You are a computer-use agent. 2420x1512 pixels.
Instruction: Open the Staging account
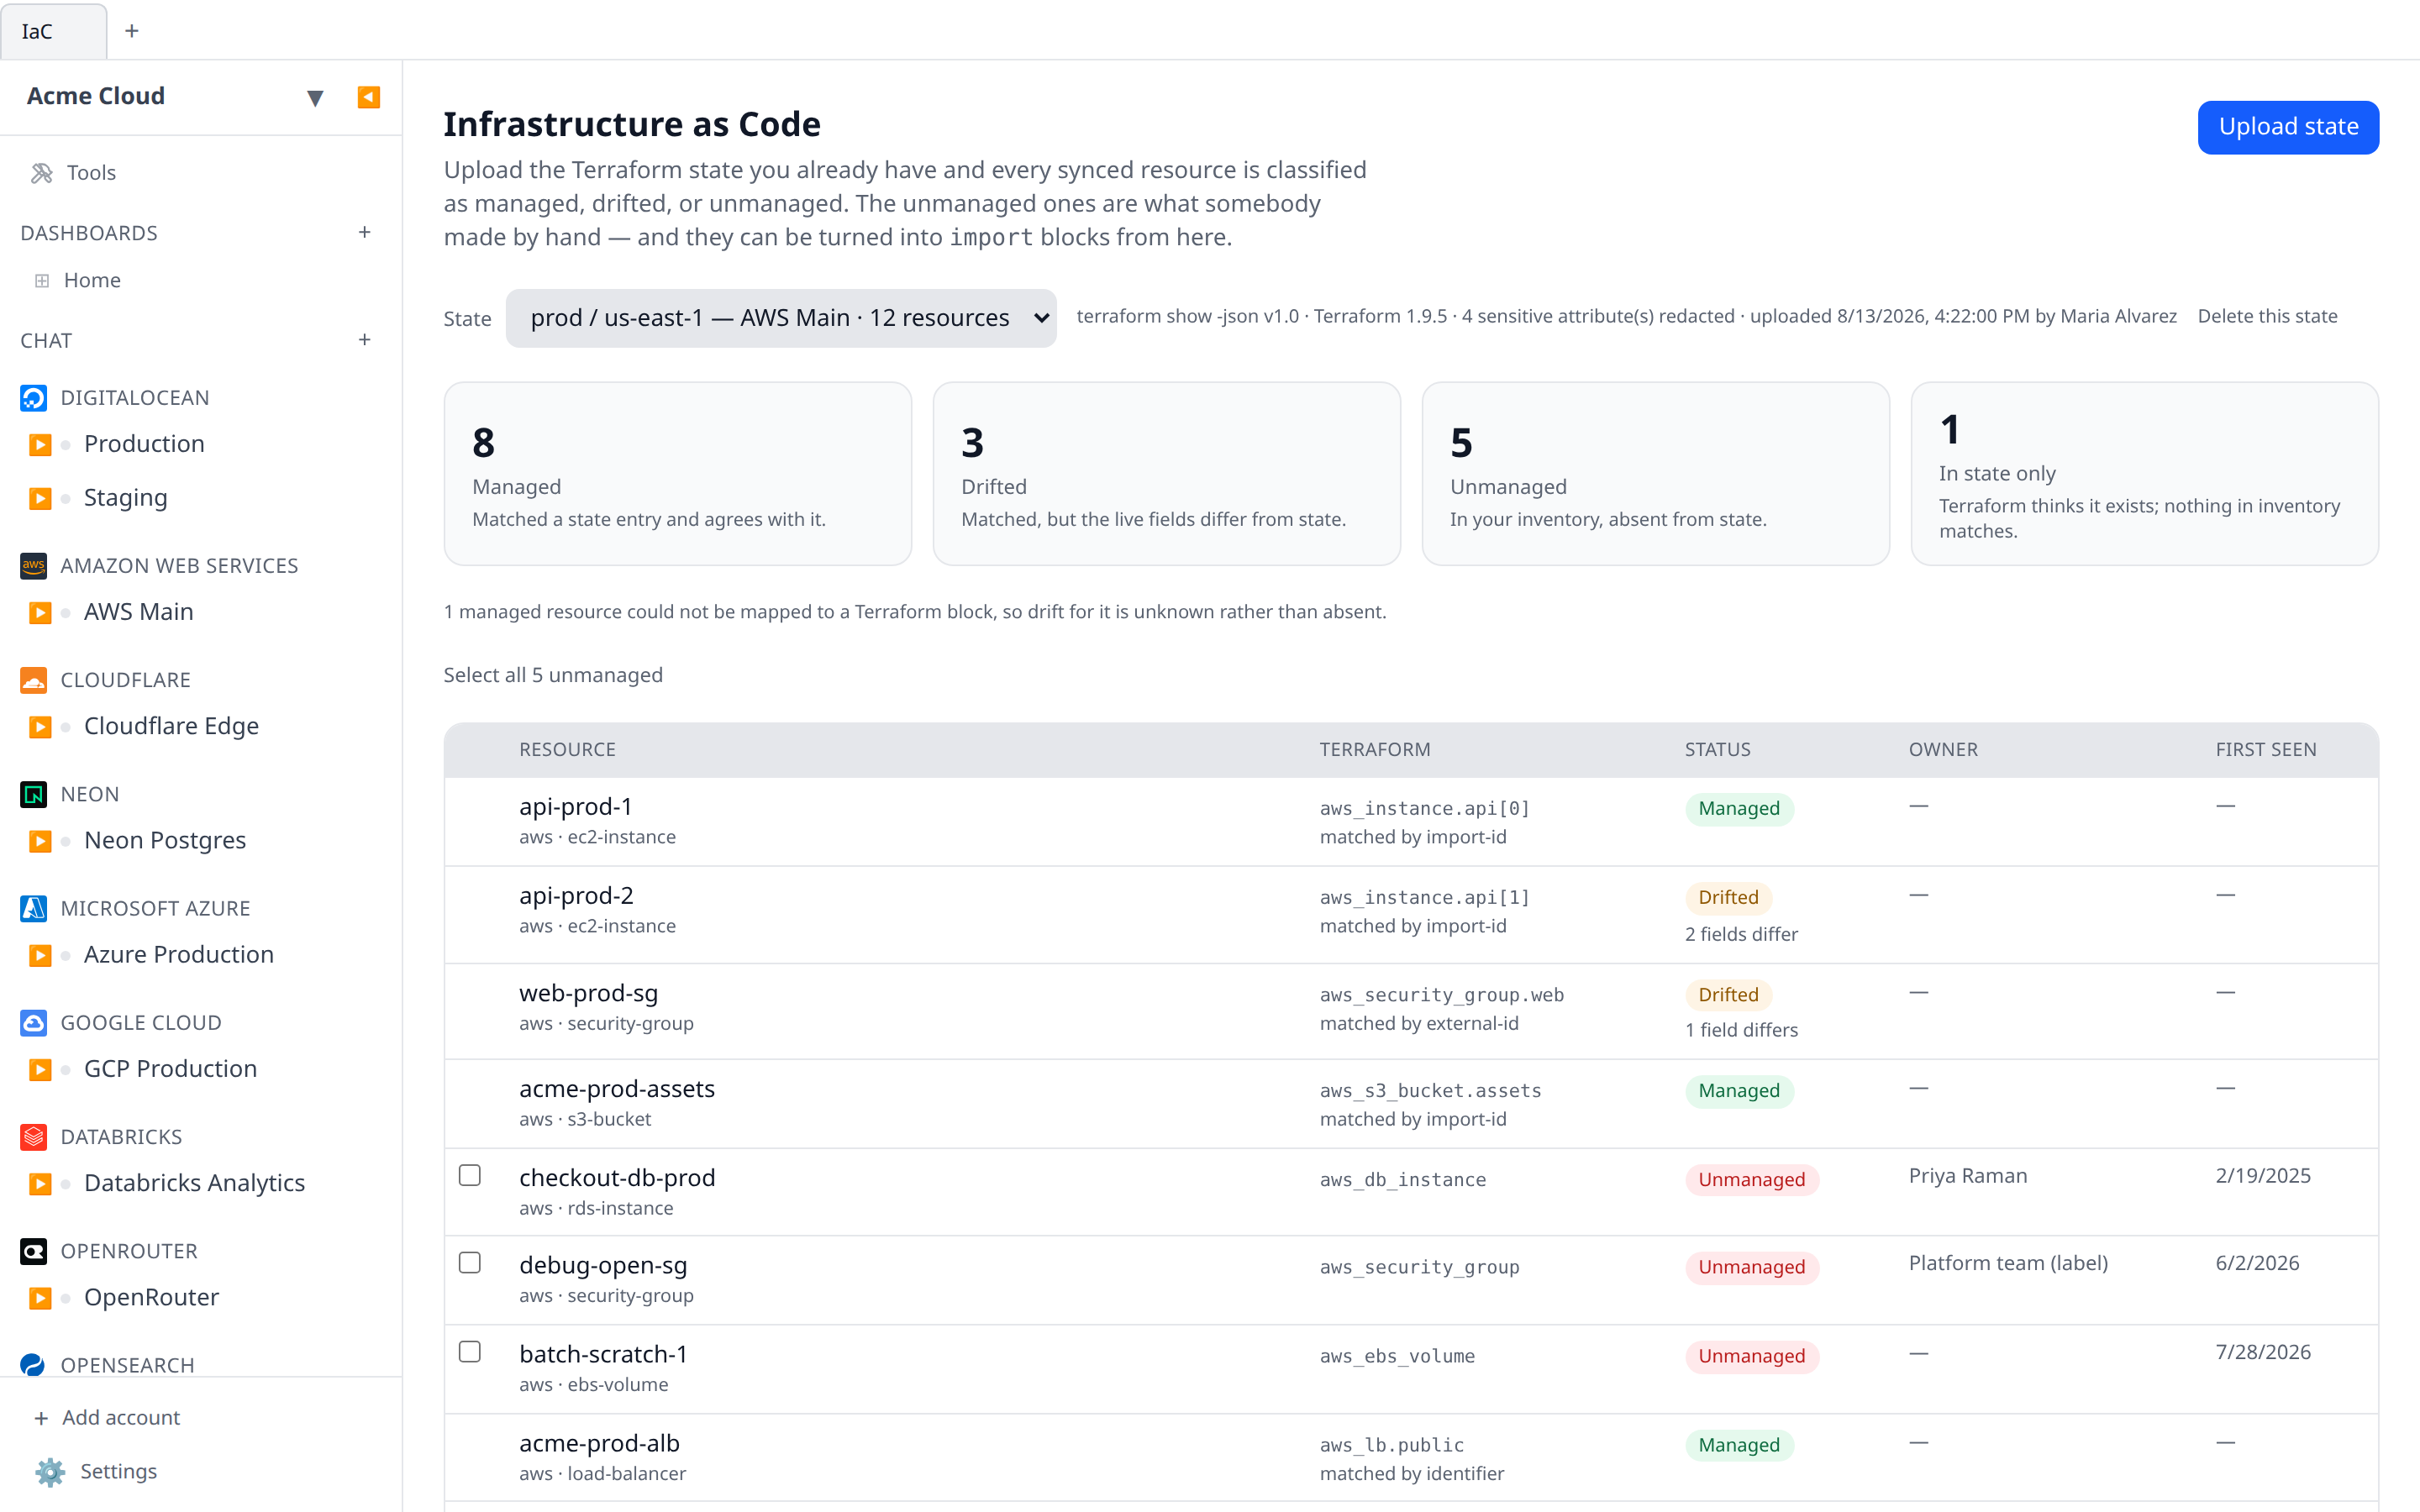click(126, 498)
